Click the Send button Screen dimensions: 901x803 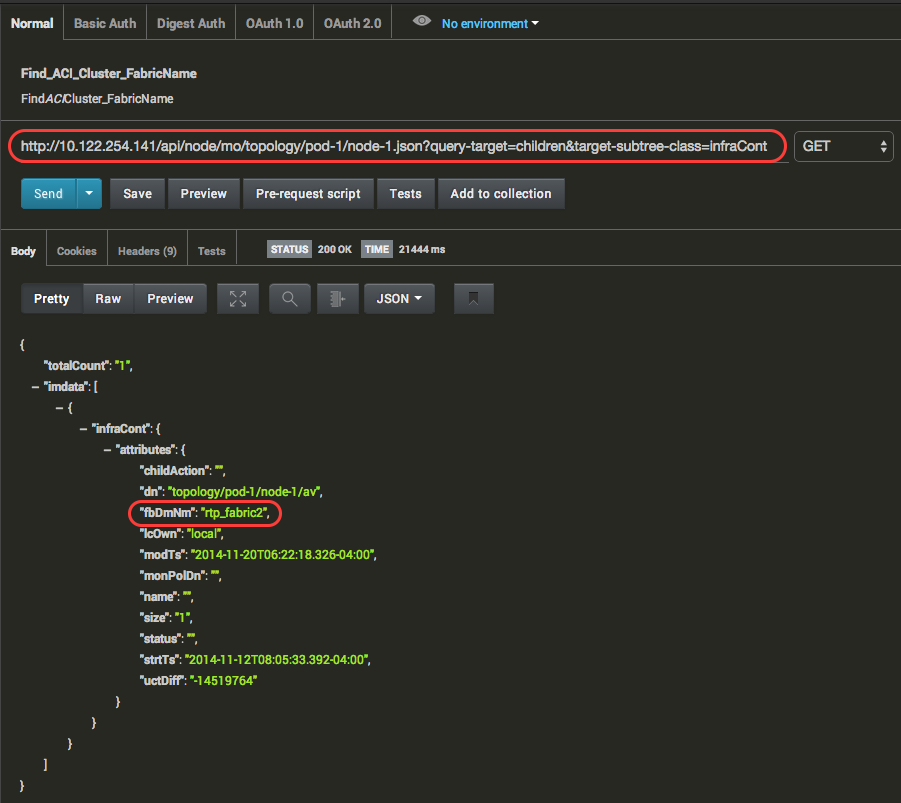coord(49,194)
